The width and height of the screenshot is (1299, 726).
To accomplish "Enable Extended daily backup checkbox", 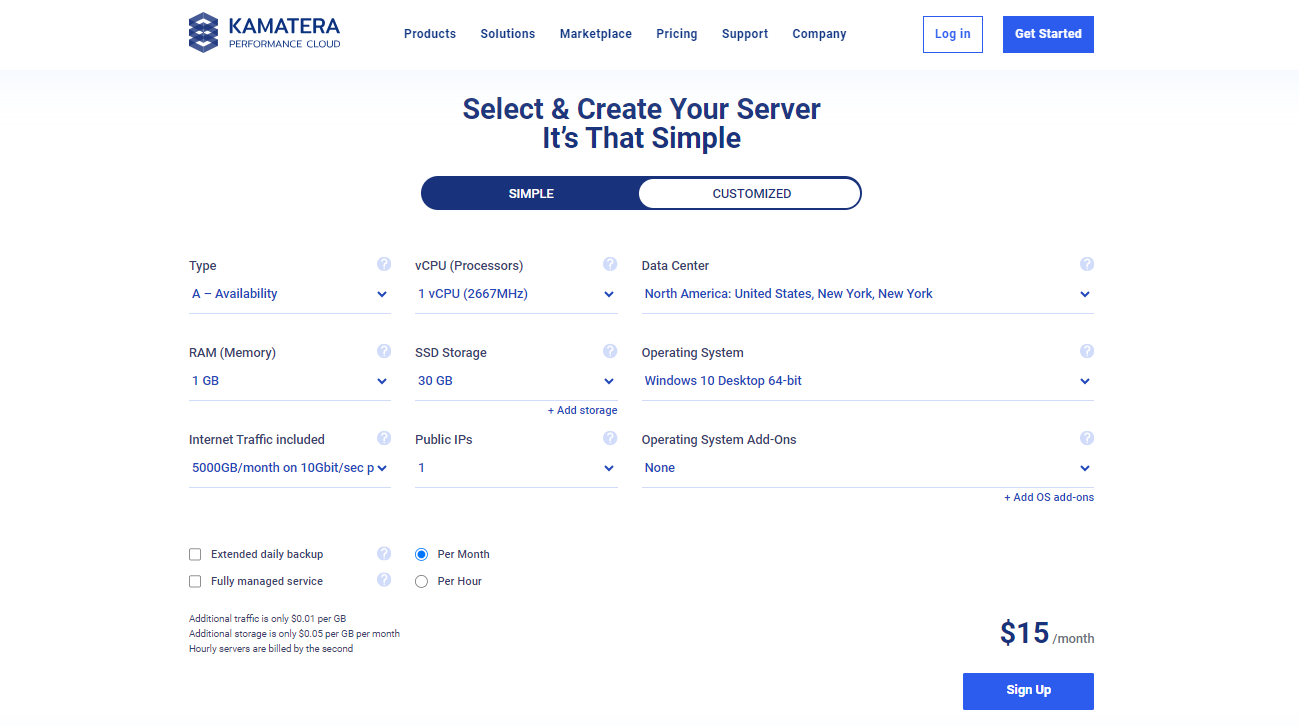I will 195,554.
